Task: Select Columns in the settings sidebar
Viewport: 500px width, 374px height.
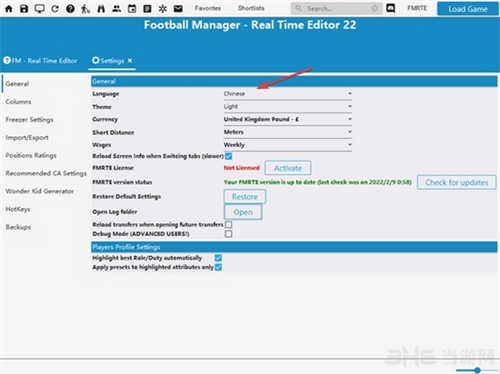Action: pyautogui.click(x=18, y=102)
